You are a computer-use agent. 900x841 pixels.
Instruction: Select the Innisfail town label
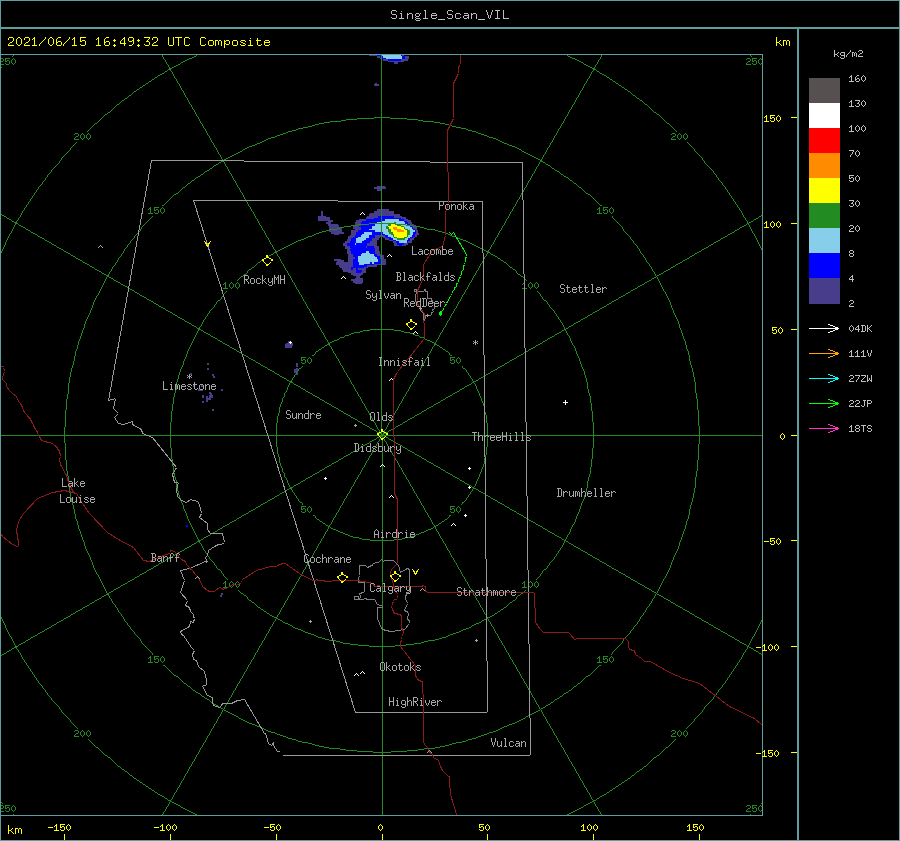pos(404,362)
